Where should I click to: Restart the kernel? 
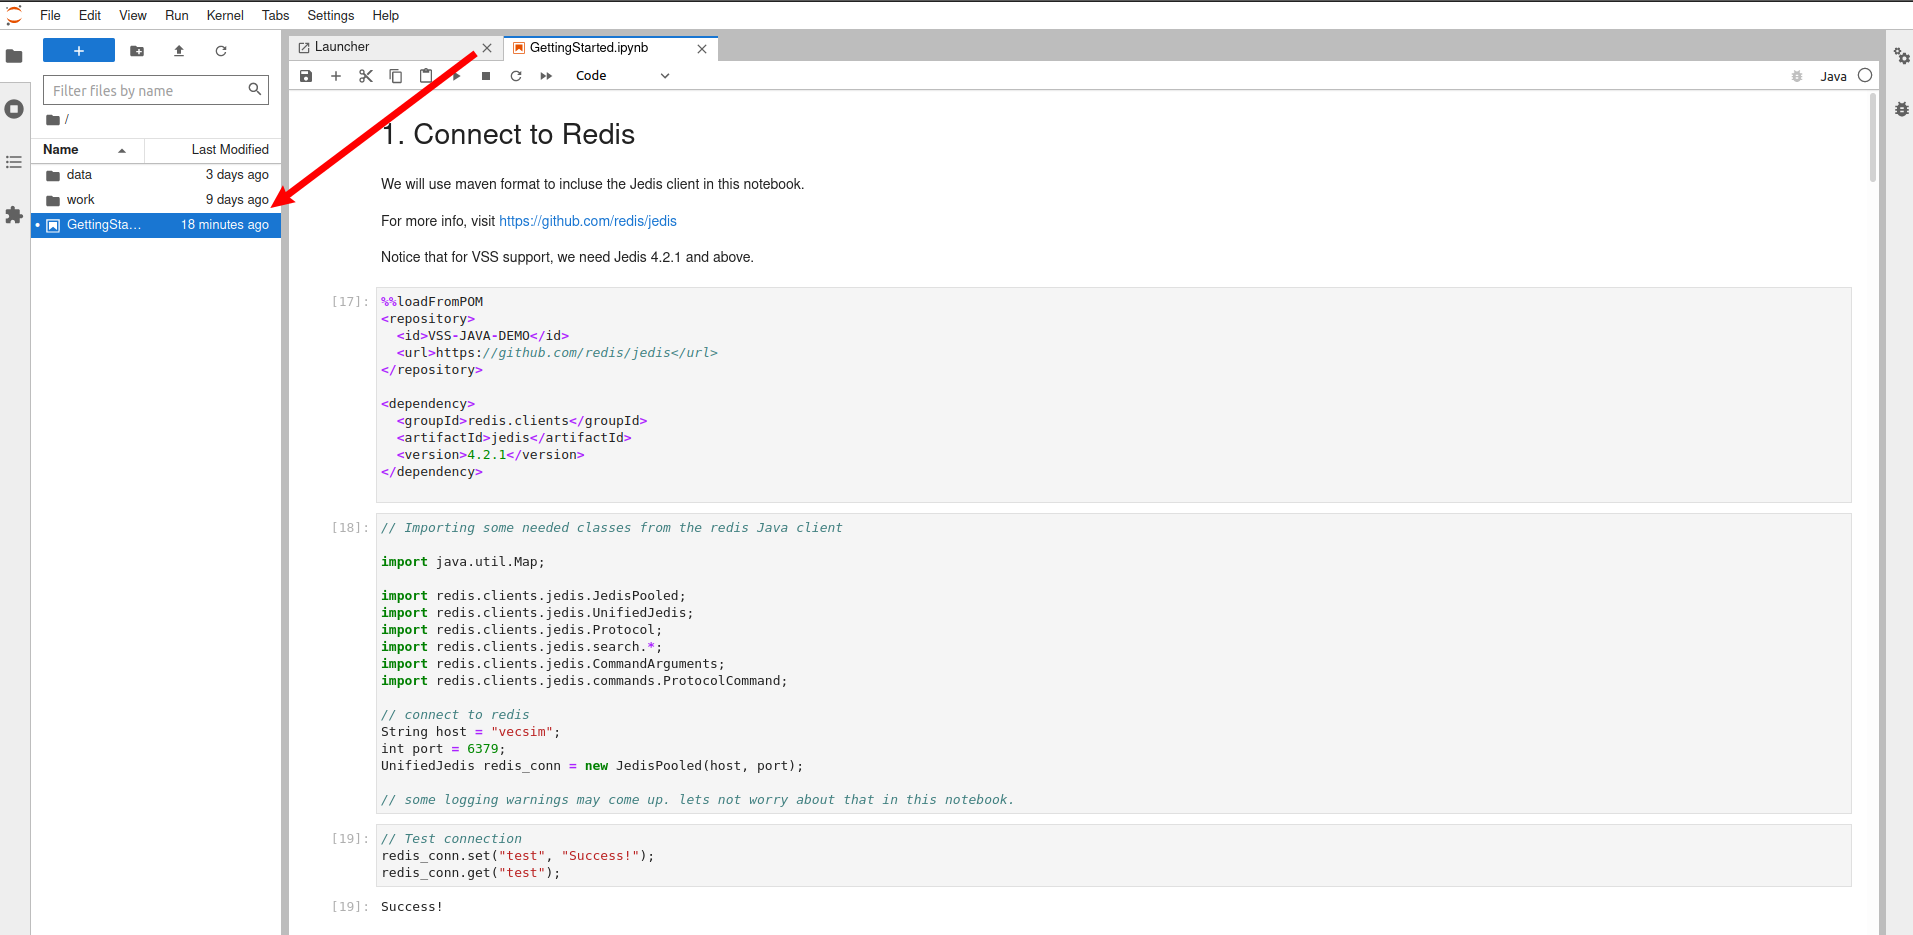[516, 76]
